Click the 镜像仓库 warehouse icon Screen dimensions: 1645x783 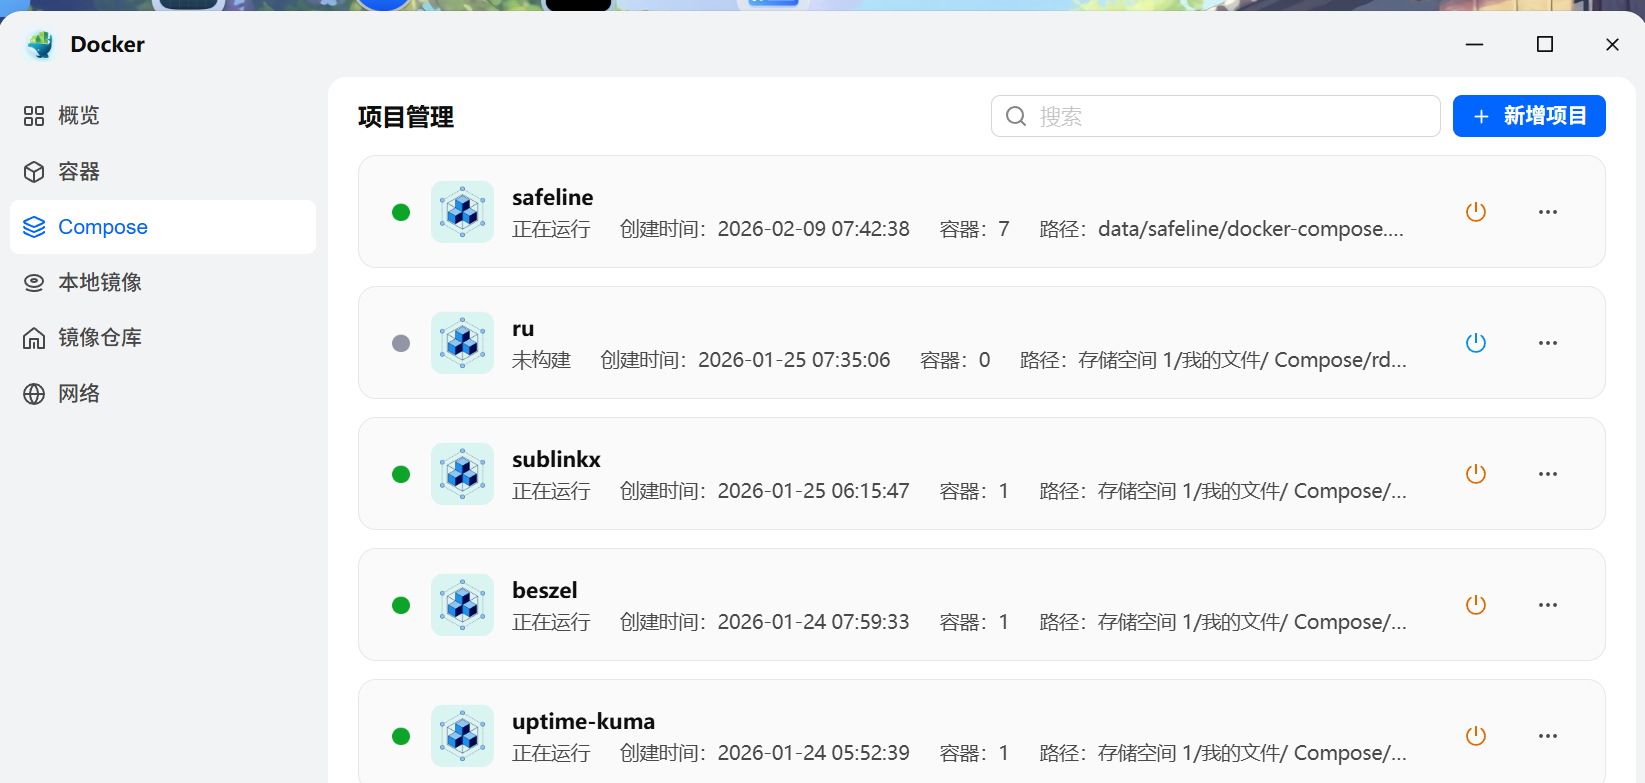[34, 338]
